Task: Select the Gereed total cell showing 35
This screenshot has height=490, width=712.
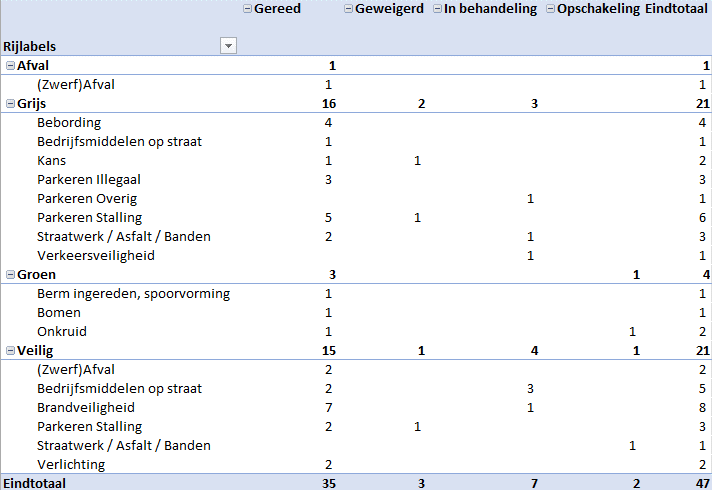Action: pos(329,484)
